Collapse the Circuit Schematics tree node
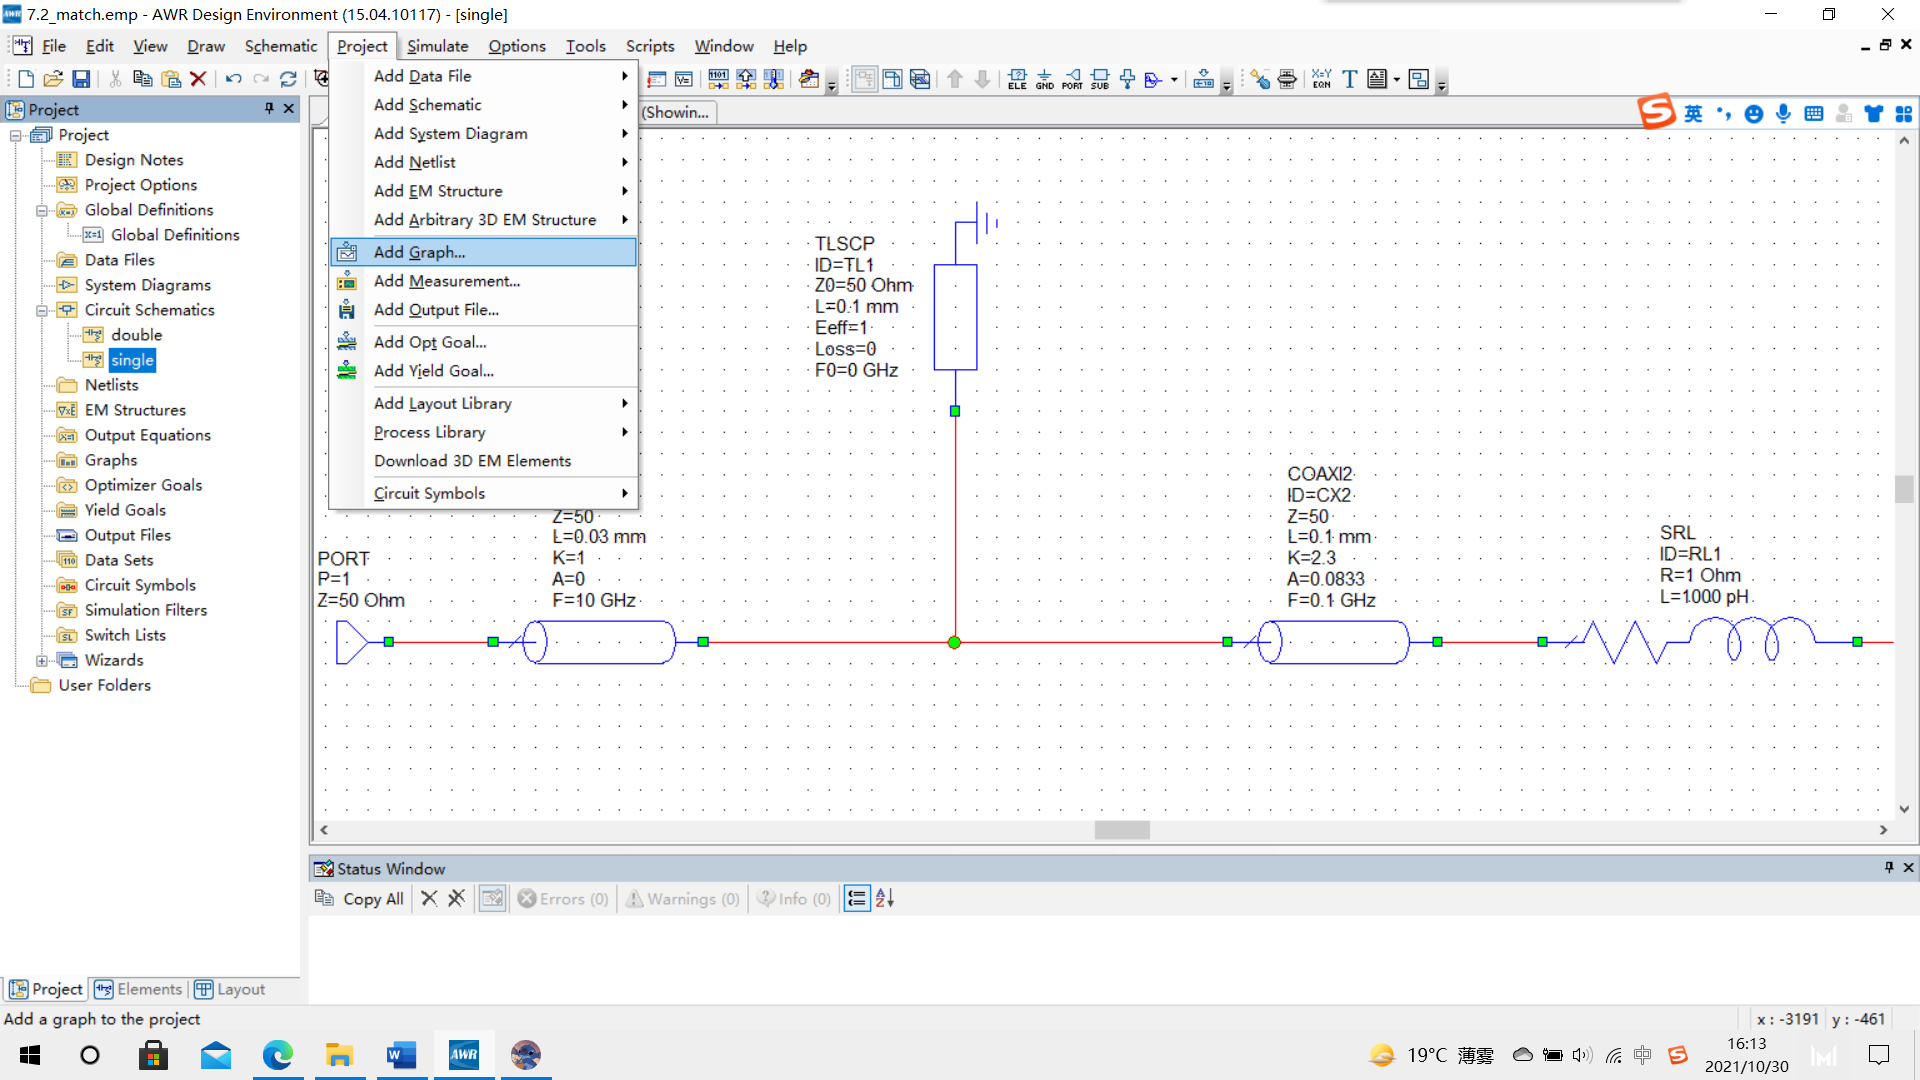The width and height of the screenshot is (1920, 1080). tap(42, 310)
